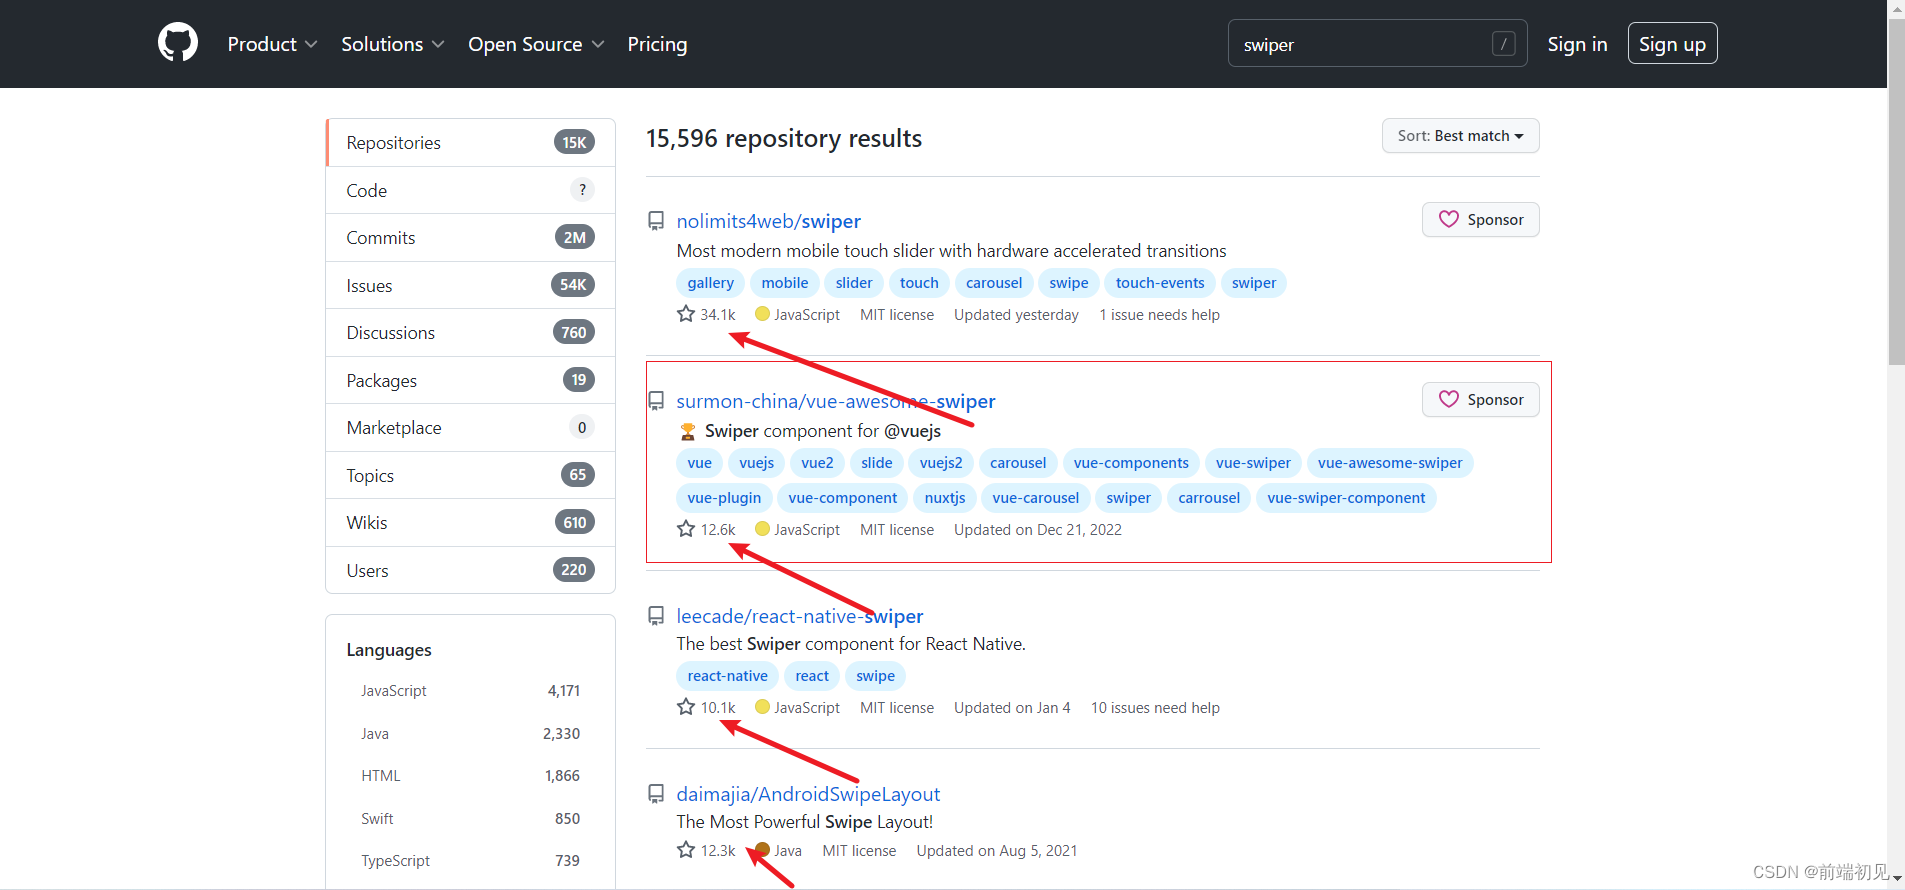The image size is (1905, 890).
Task: Filter by Java language
Action: [x=470, y=733]
